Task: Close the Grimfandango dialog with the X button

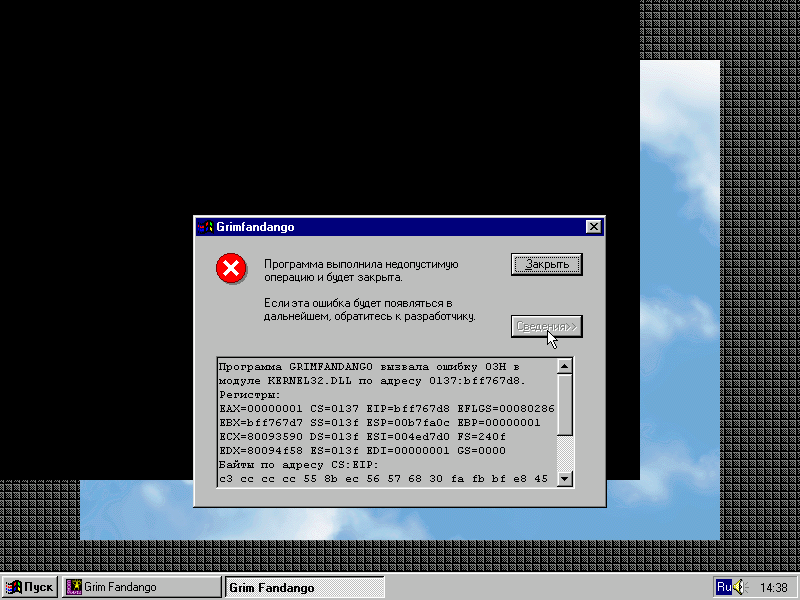Action: coord(593,227)
